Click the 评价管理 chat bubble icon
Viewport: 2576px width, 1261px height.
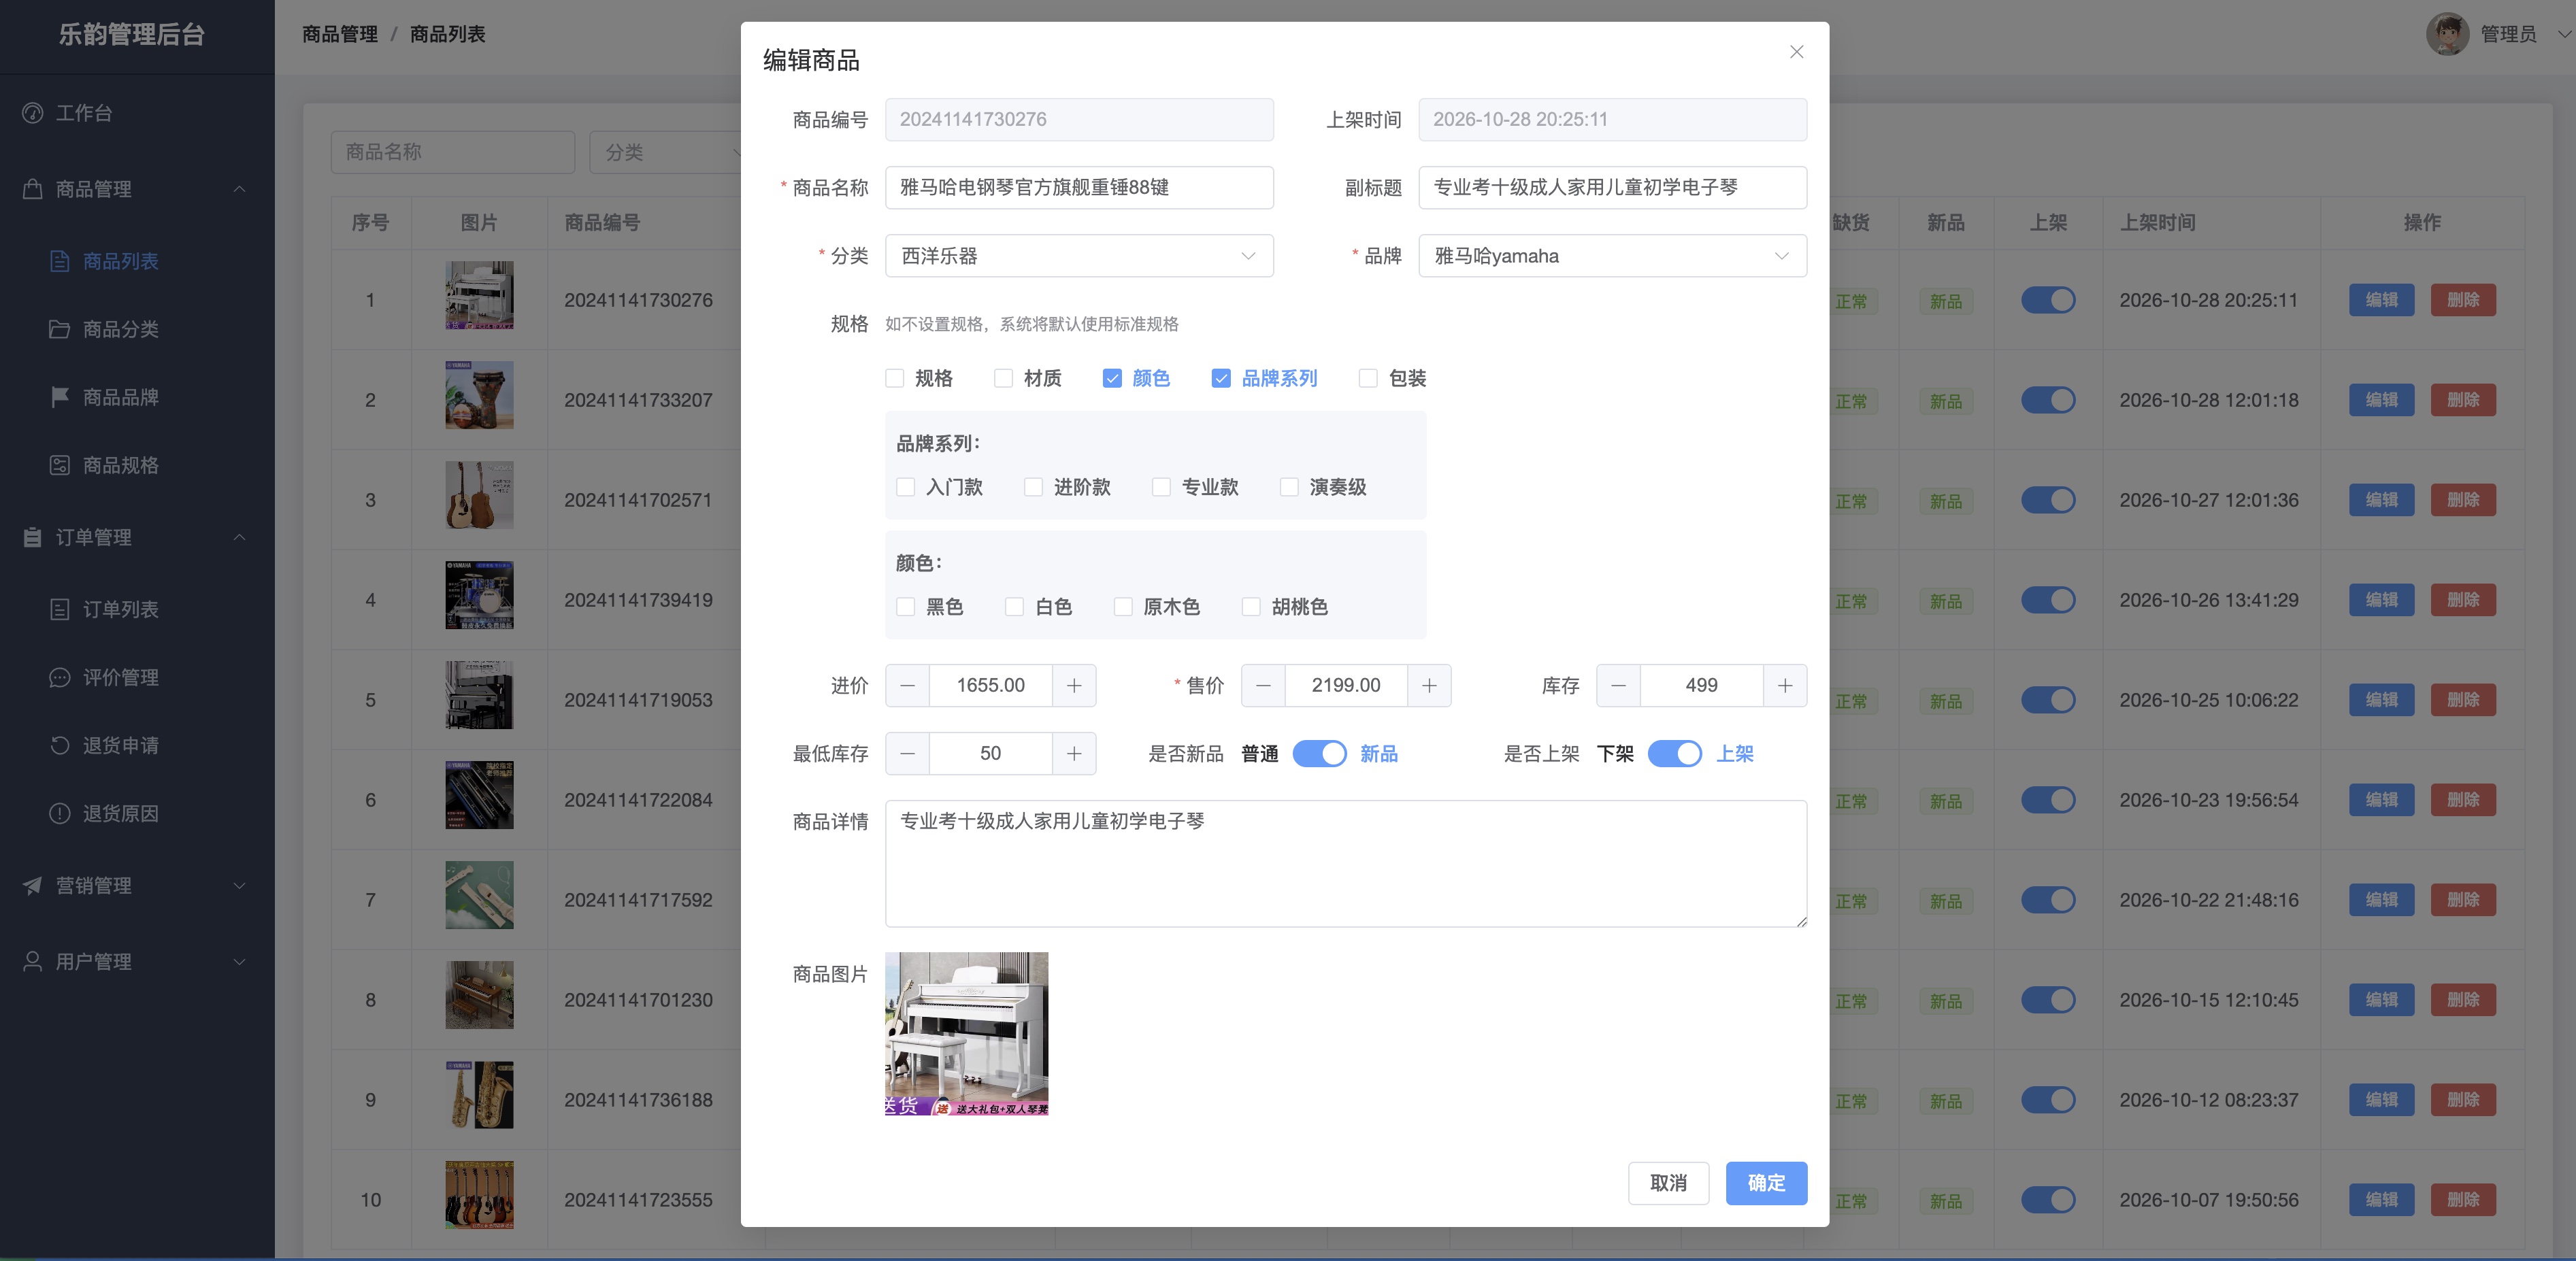60,677
